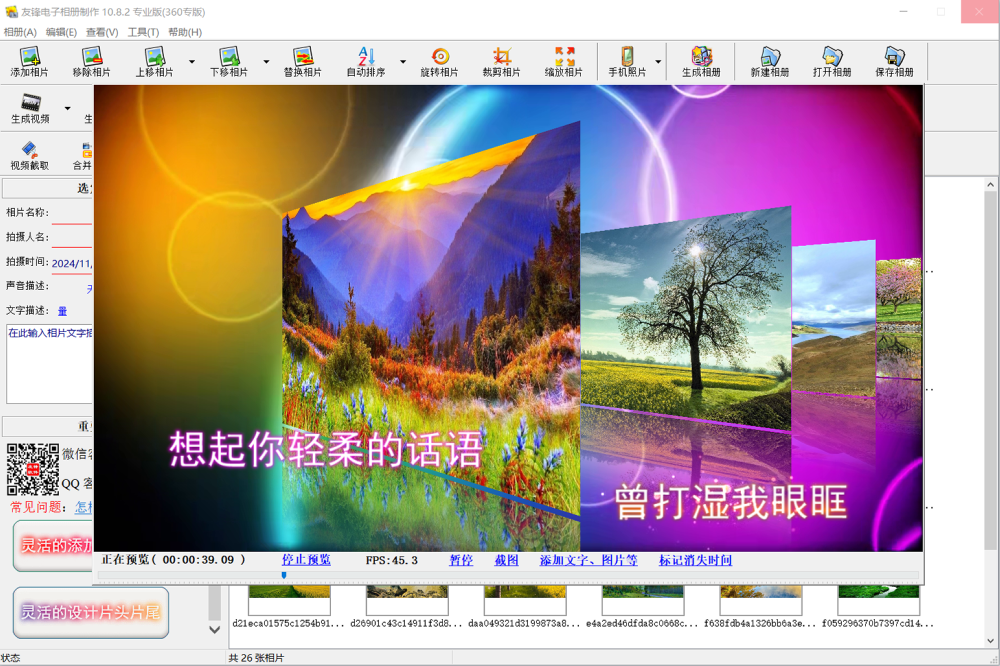Open the 编辑(E) menu
The image size is (1000, 666).
(x=61, y=32)
